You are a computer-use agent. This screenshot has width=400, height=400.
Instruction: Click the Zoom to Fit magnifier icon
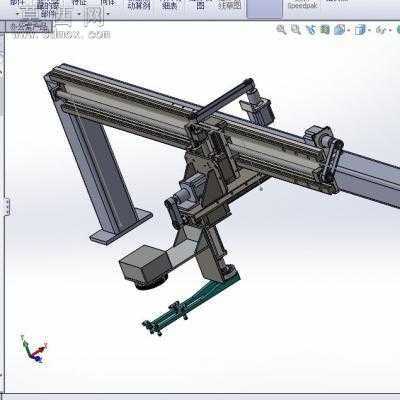tap(281, 30)
